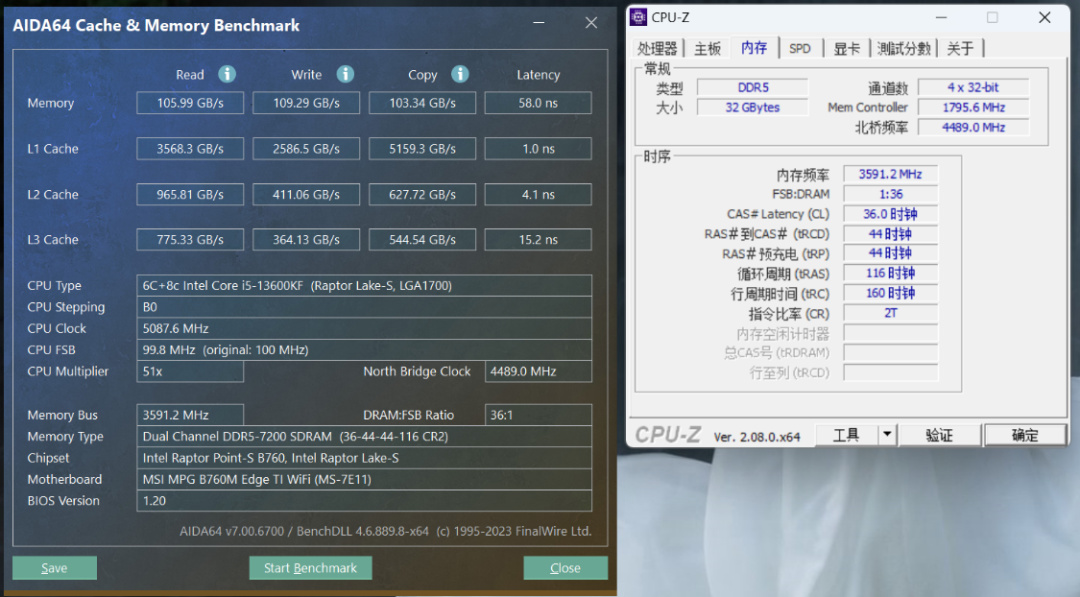Click the 确定 button in CPU-Z
The height and width of the screenshot is (597, 1080).
pyautogui.click(x=1025, y=434)
